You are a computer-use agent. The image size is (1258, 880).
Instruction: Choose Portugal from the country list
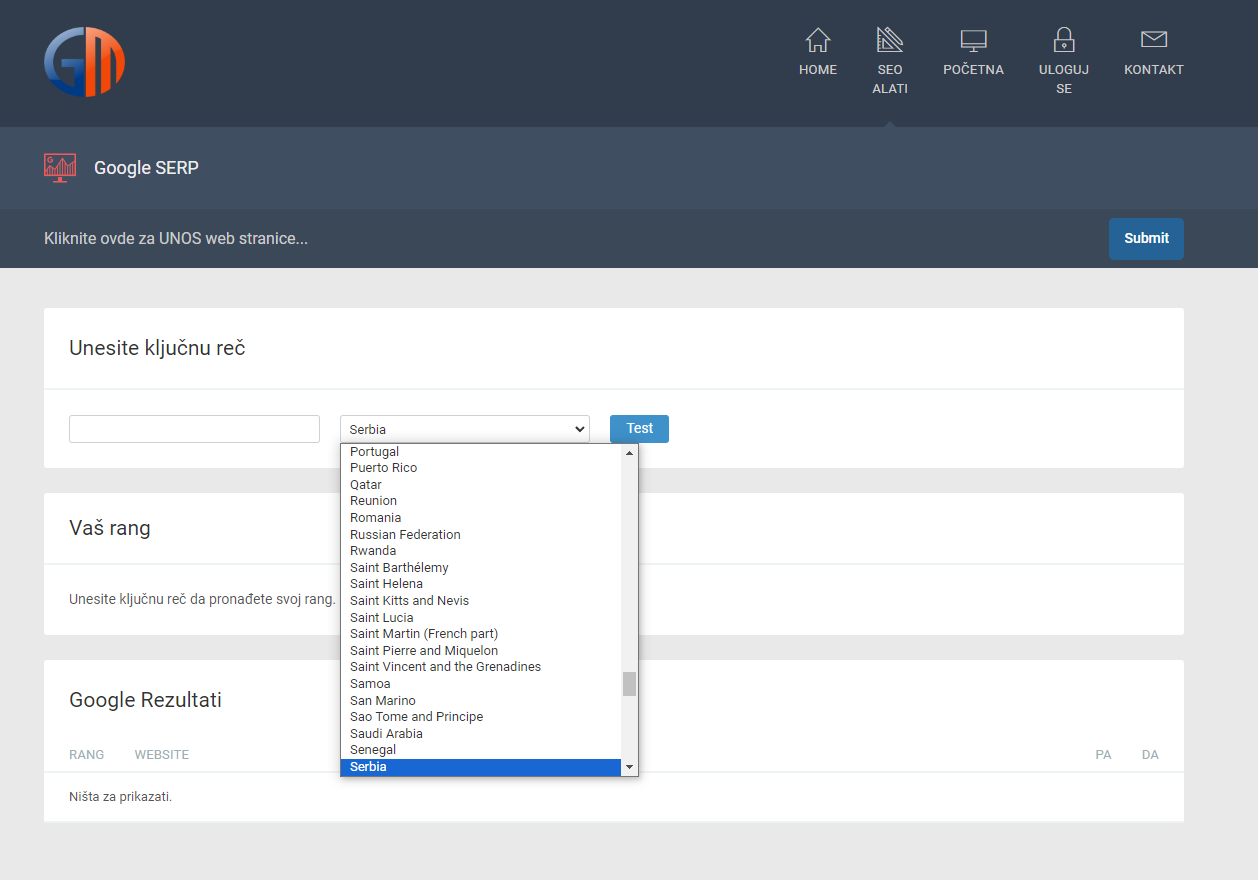click(374, 452)
